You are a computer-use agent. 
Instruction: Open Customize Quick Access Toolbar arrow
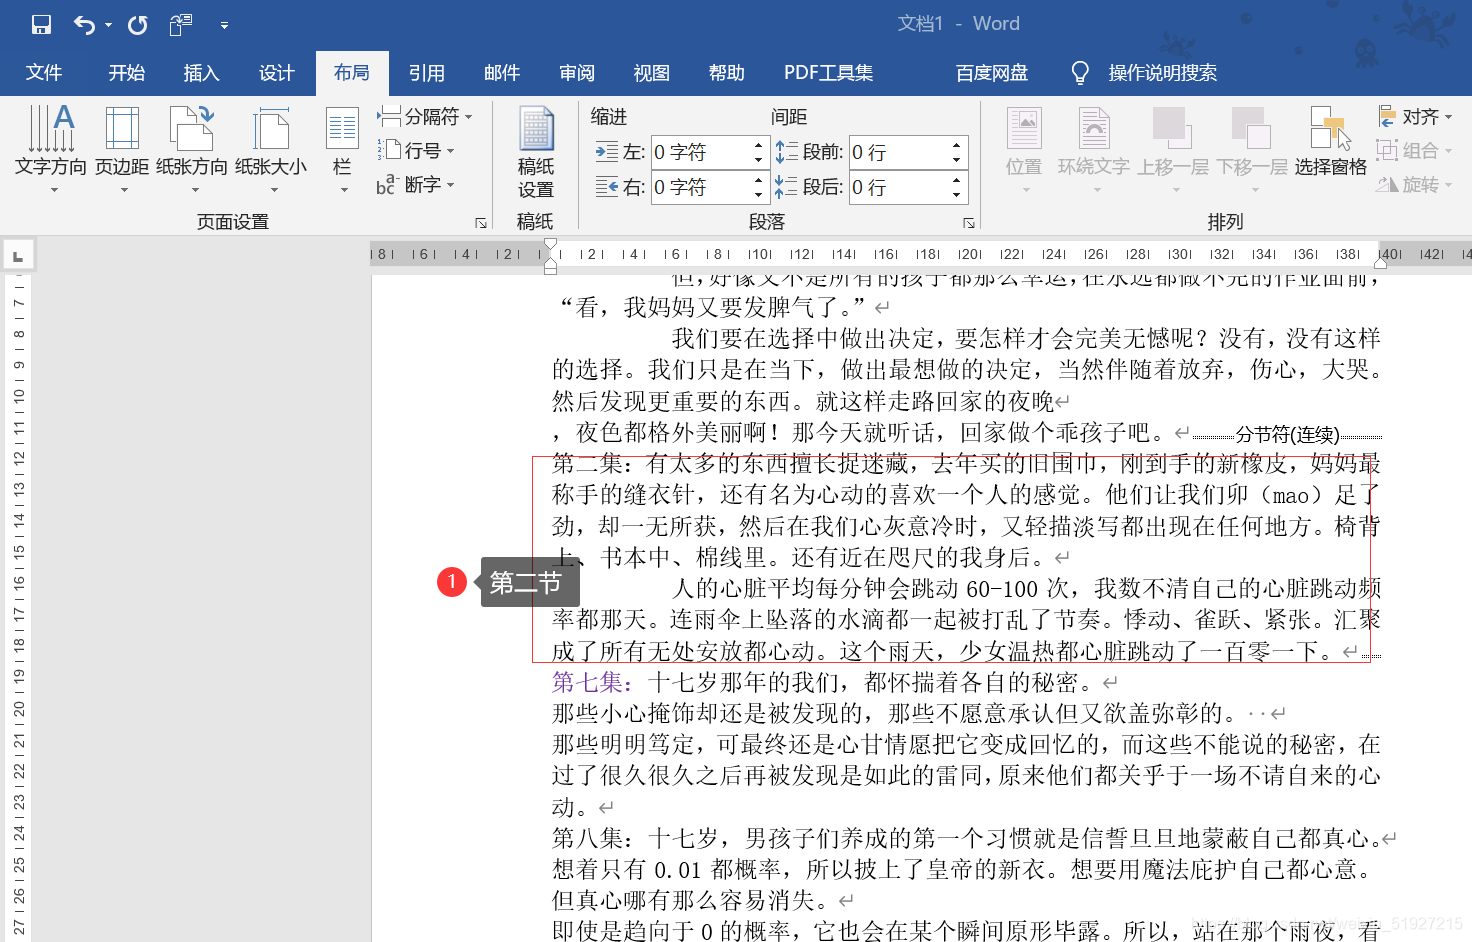pos(224,25)
